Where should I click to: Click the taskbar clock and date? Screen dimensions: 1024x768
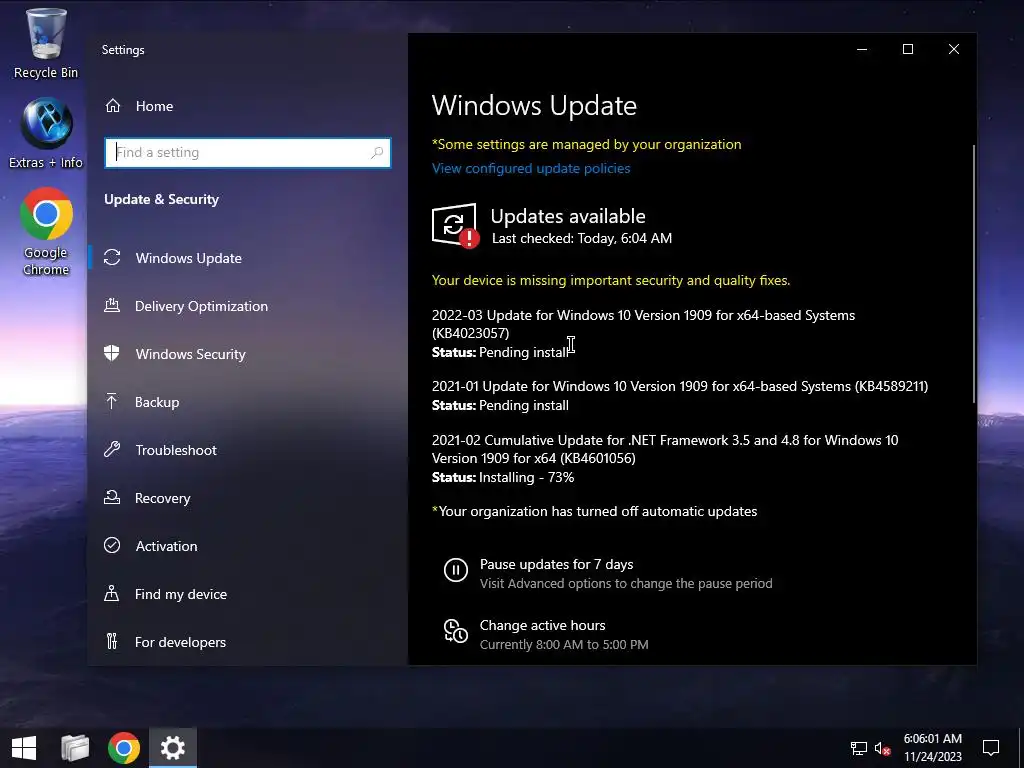point(933,748)
